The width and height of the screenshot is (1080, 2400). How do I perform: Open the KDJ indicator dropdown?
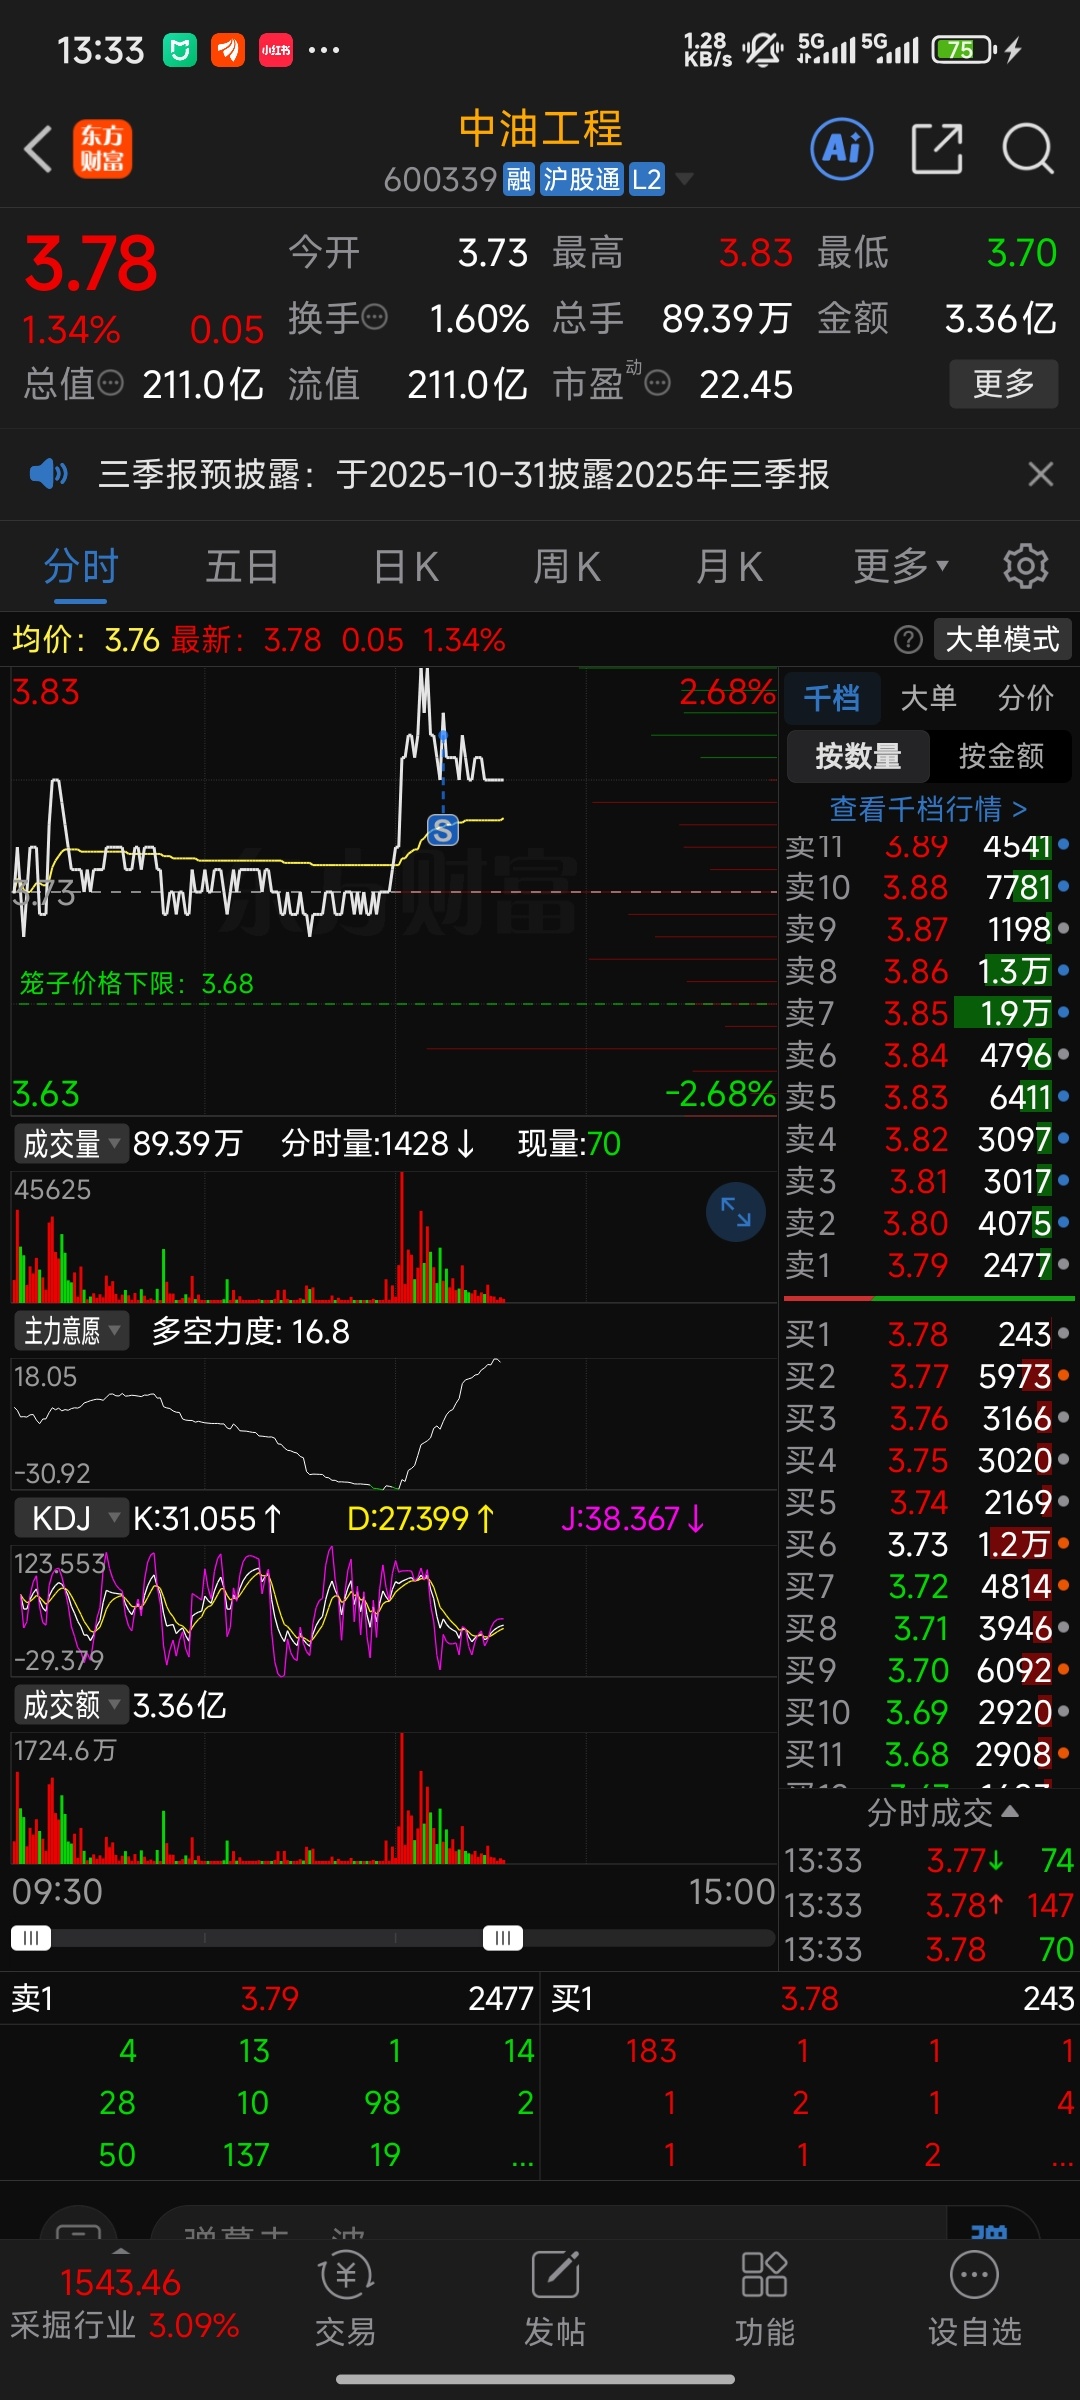70,1518
